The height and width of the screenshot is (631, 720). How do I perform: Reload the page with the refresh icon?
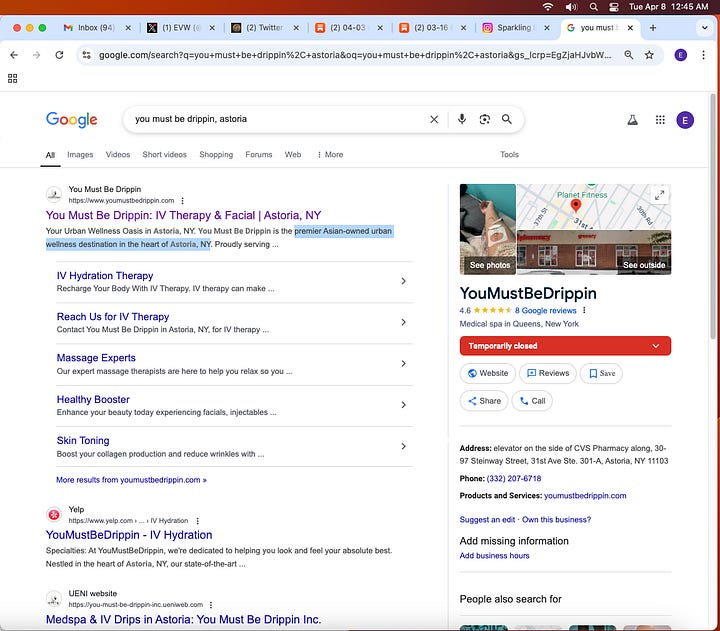pyautogui.click(x=59, y=55)
